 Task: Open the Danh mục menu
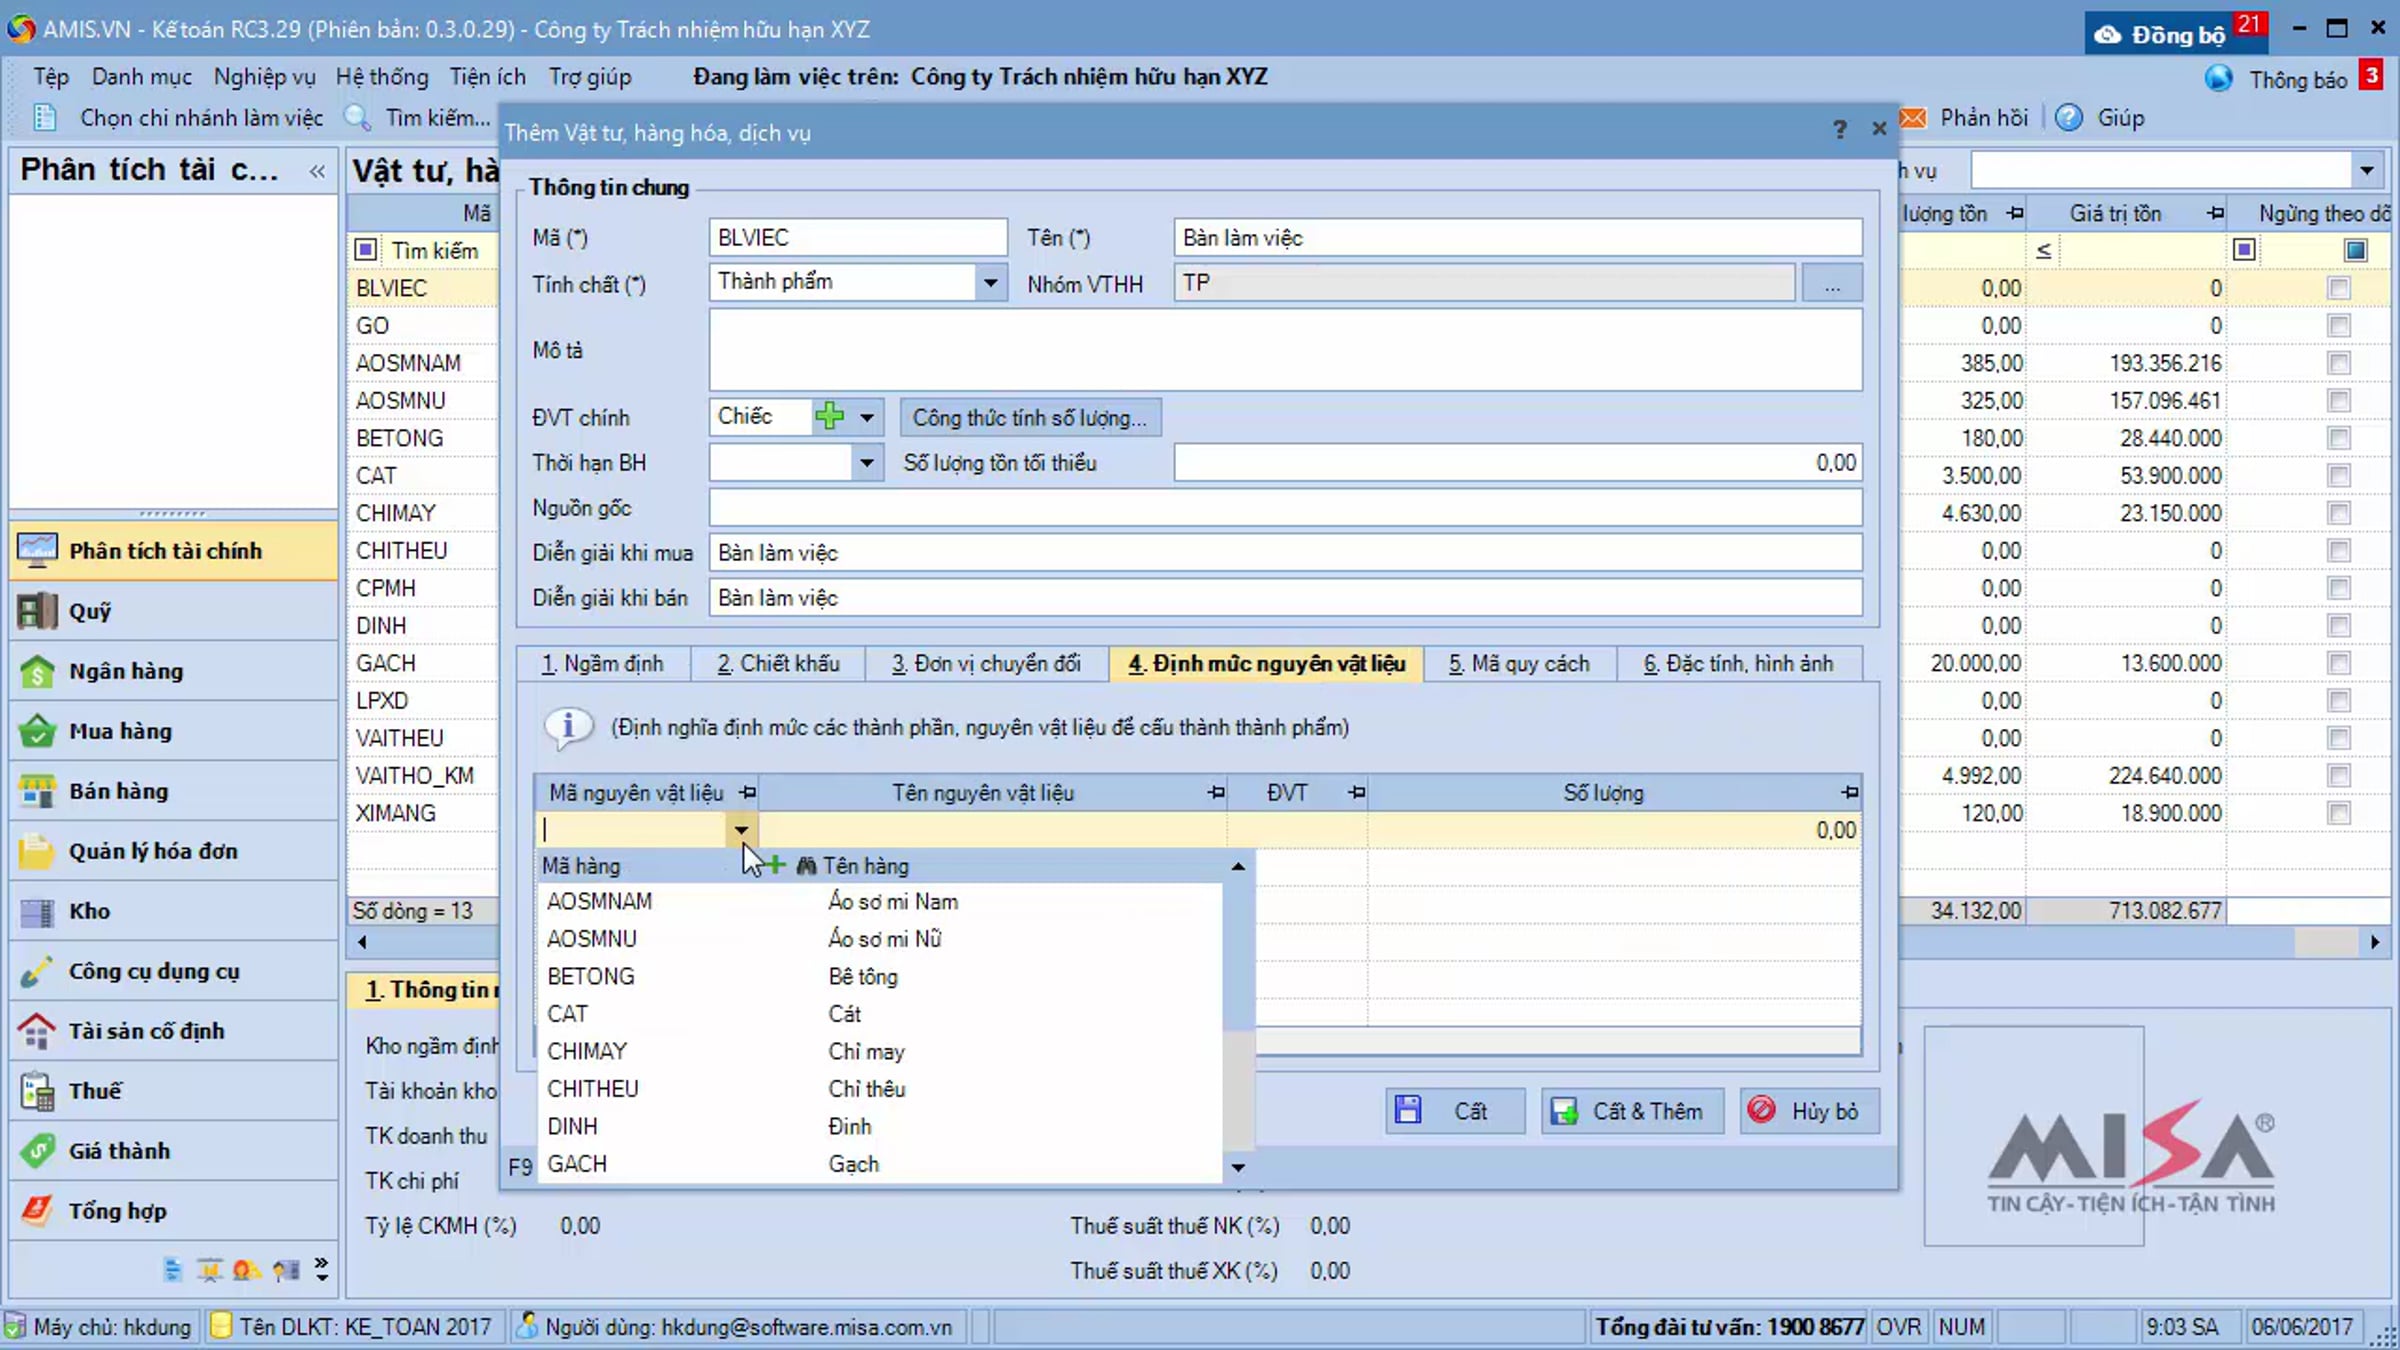(x=142, y=77)
